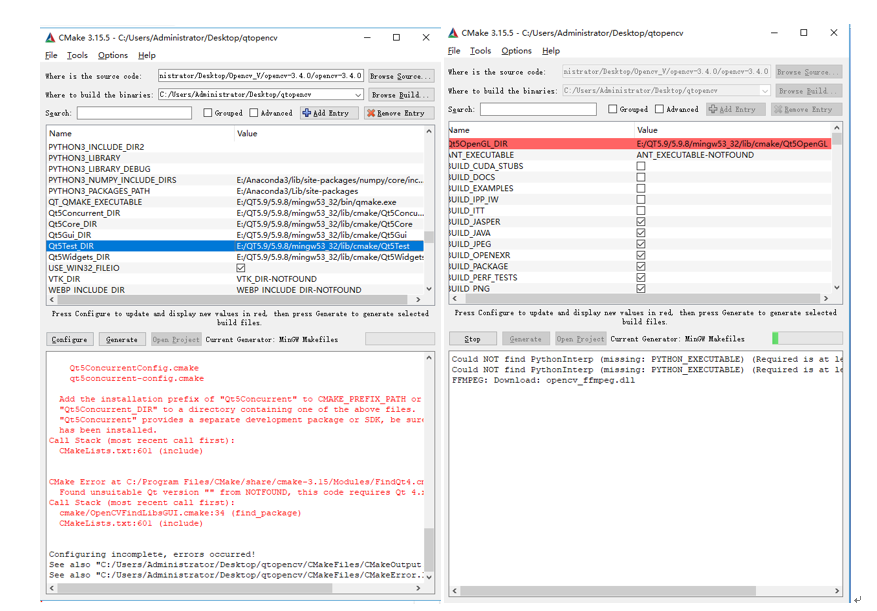The width and height of the screenshot is (877, 611).
Task: Click Browse Source button in left window
Action: pos(401,76)
